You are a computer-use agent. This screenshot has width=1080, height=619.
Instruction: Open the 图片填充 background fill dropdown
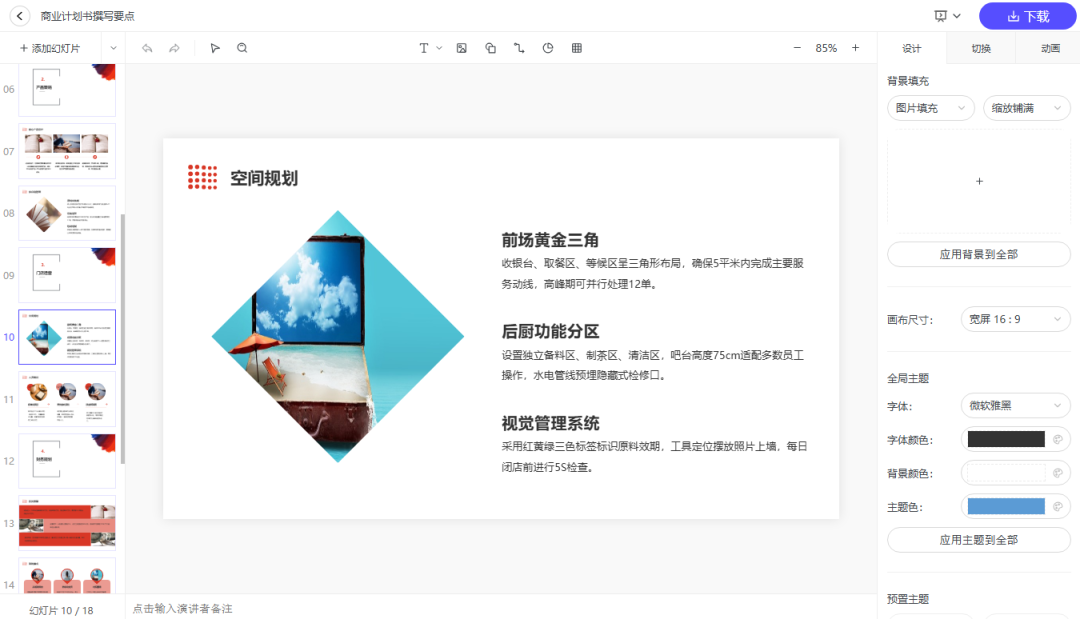pos(930,107)
